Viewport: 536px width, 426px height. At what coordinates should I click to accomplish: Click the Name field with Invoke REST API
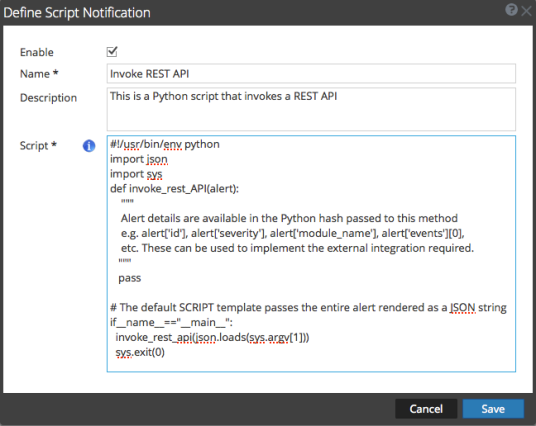click(311, 74)
